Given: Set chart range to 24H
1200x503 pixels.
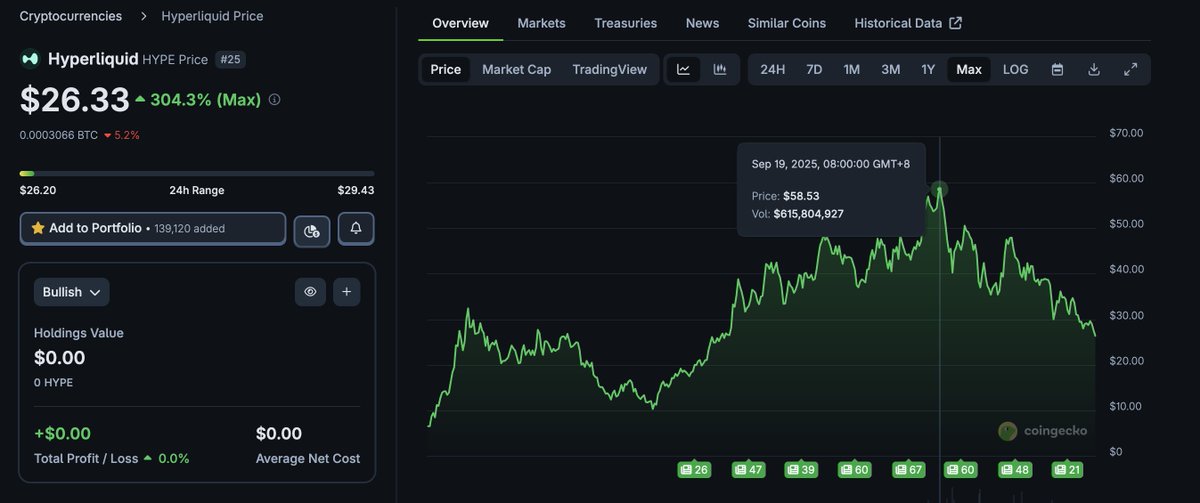Looking at the screenshot, I should [x=773, y=69].
